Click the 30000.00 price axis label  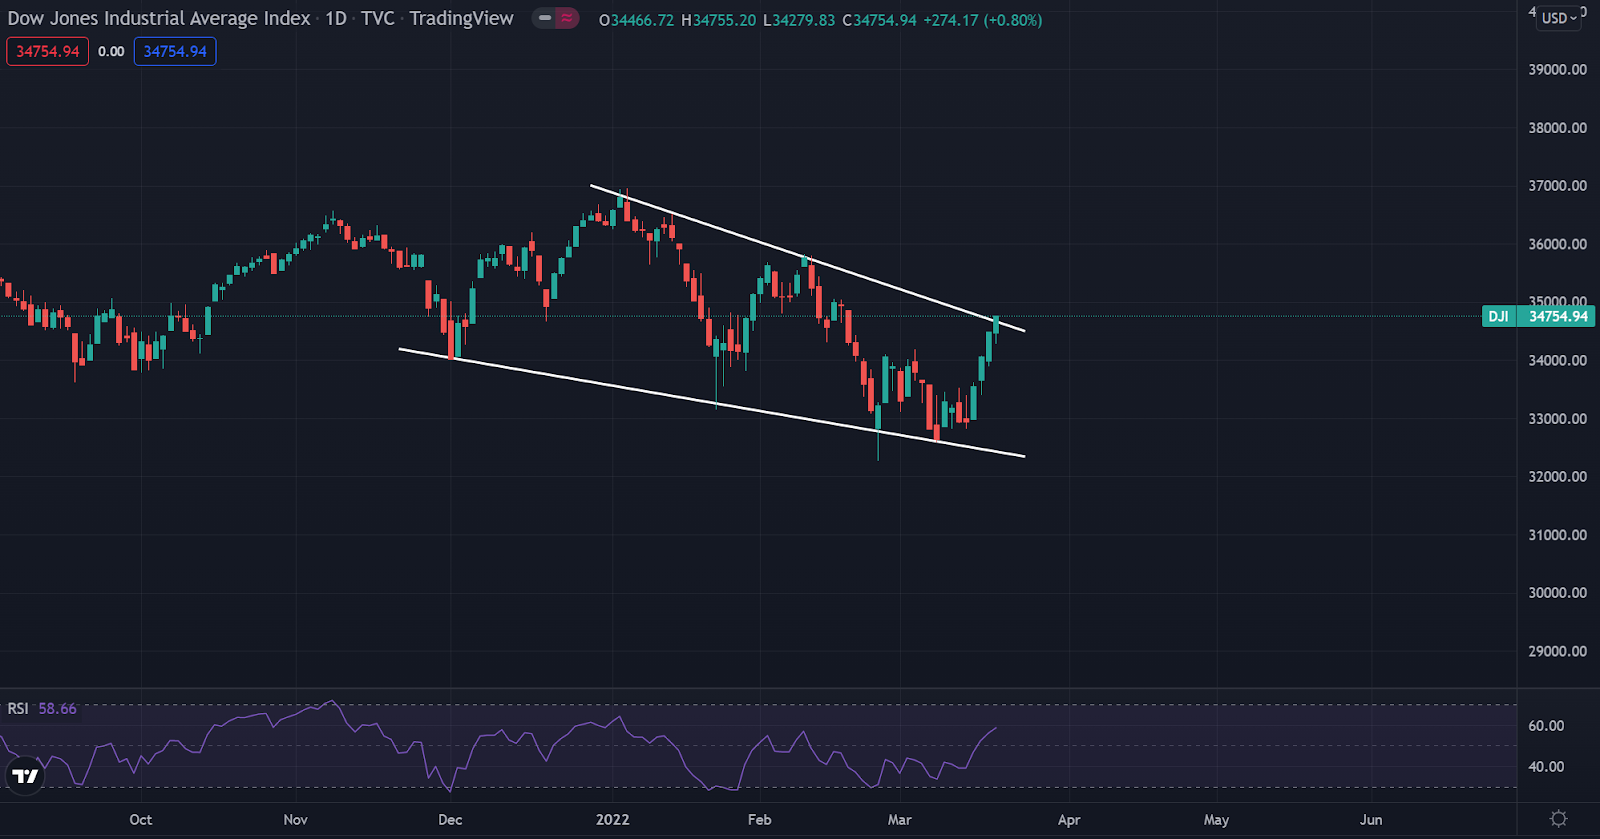click(1558, 593)
